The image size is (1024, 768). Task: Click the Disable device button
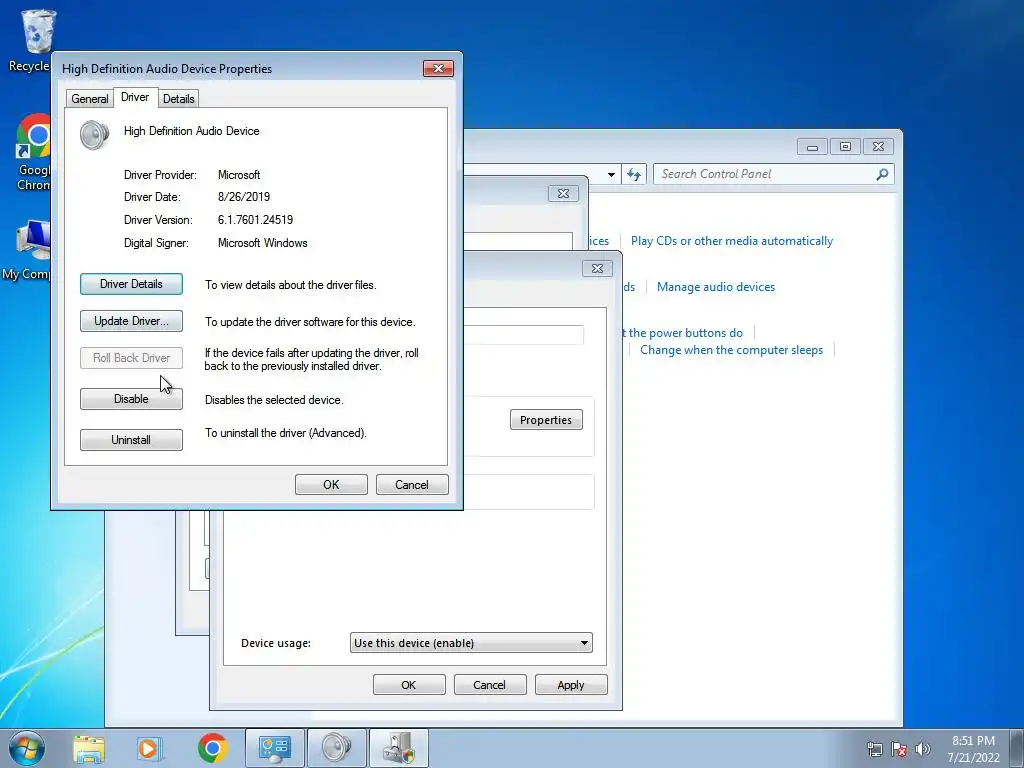click(131, 399)
